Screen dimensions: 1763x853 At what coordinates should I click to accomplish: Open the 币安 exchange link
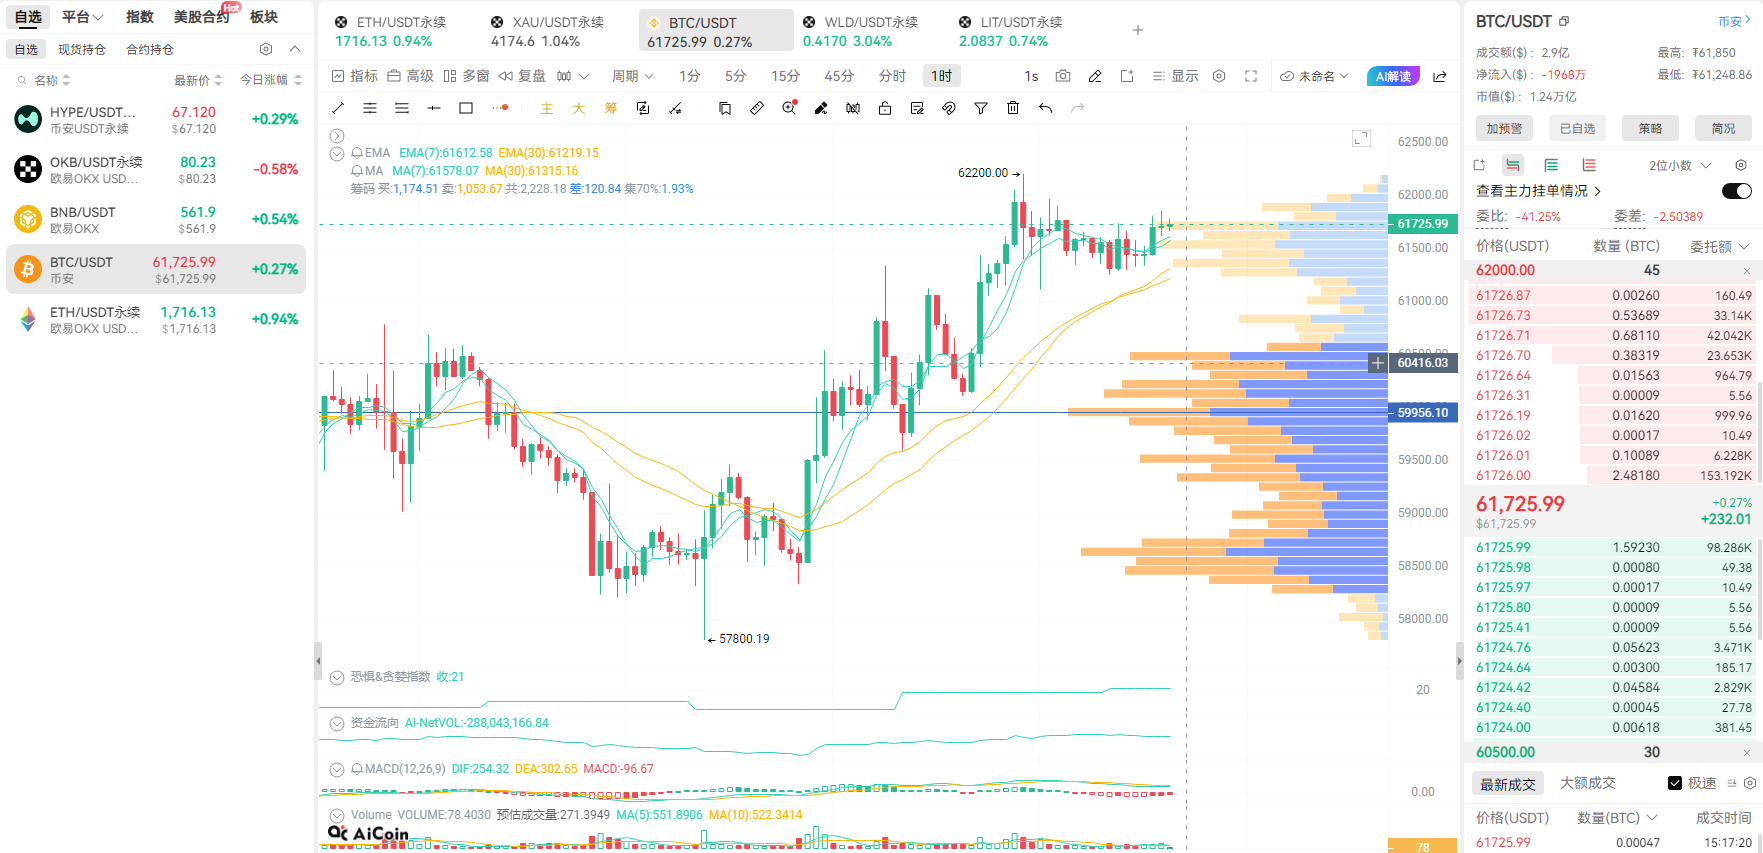pyautogui.click(x=1734, y=21)
